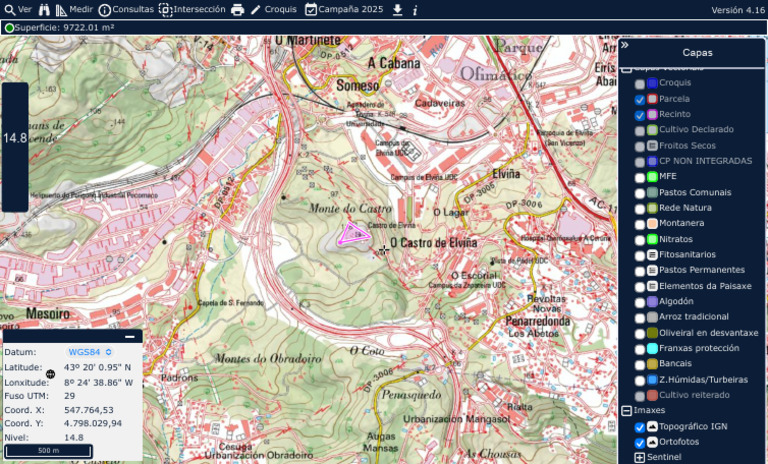Click the green Superficie status indicator
Image resolution: width=768 pixels, height=464 pixels.
point(9,28)
